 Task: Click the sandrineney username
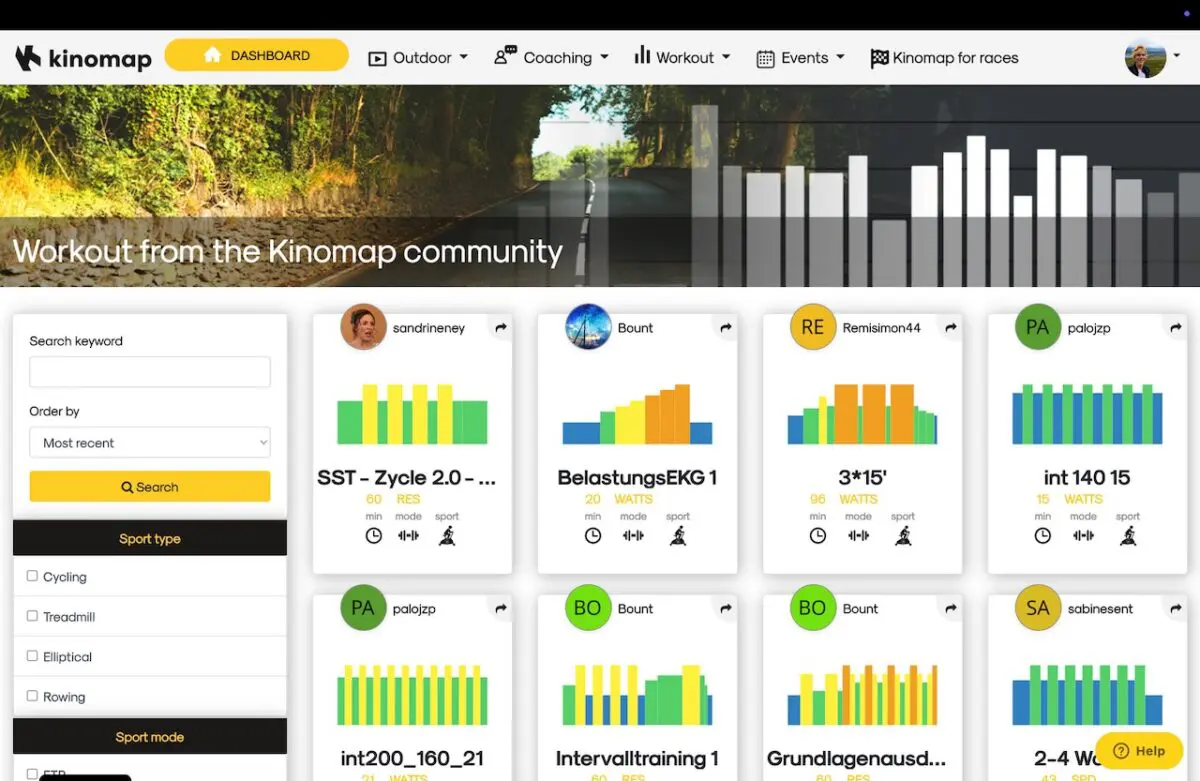pyautogui.click(x=428, y=328)
